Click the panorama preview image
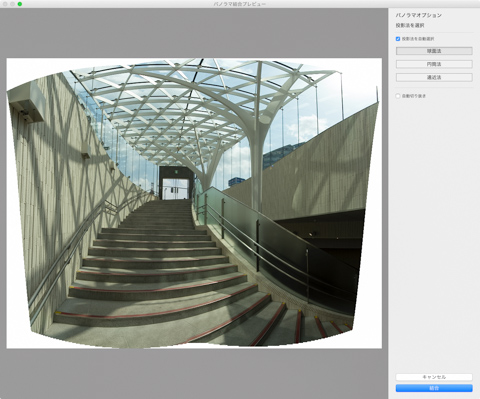The height and width of the screenshot is (399, 480). (194, 203)
